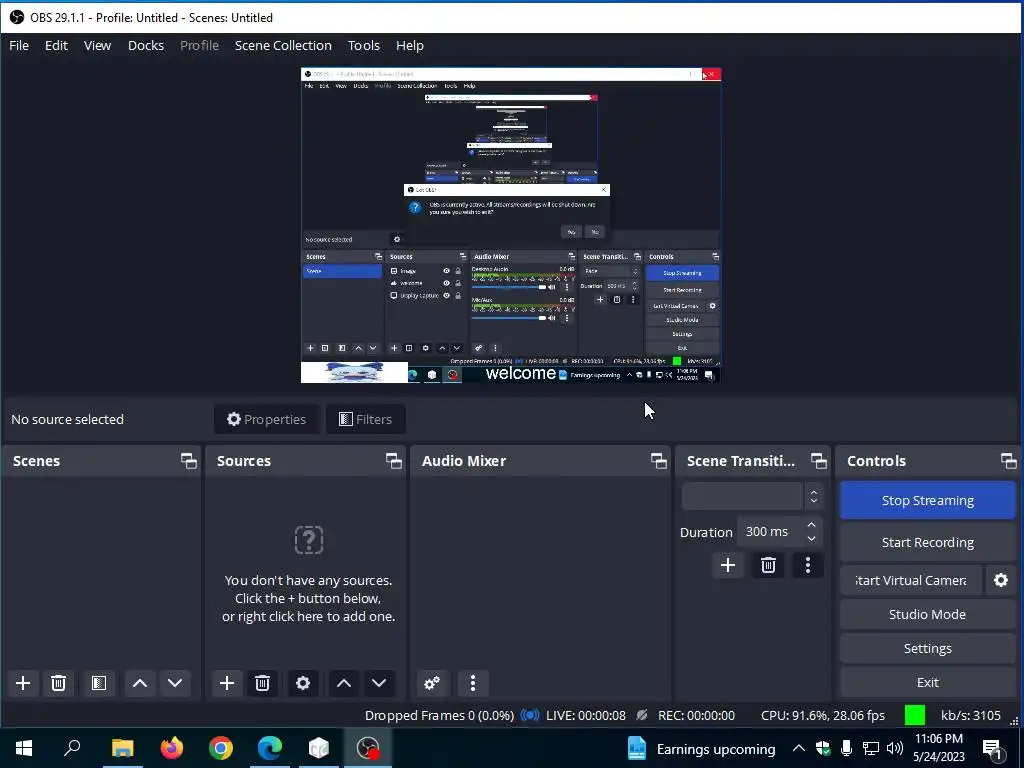Click the 'REC: 00:00:00' status text

[696, 716]
